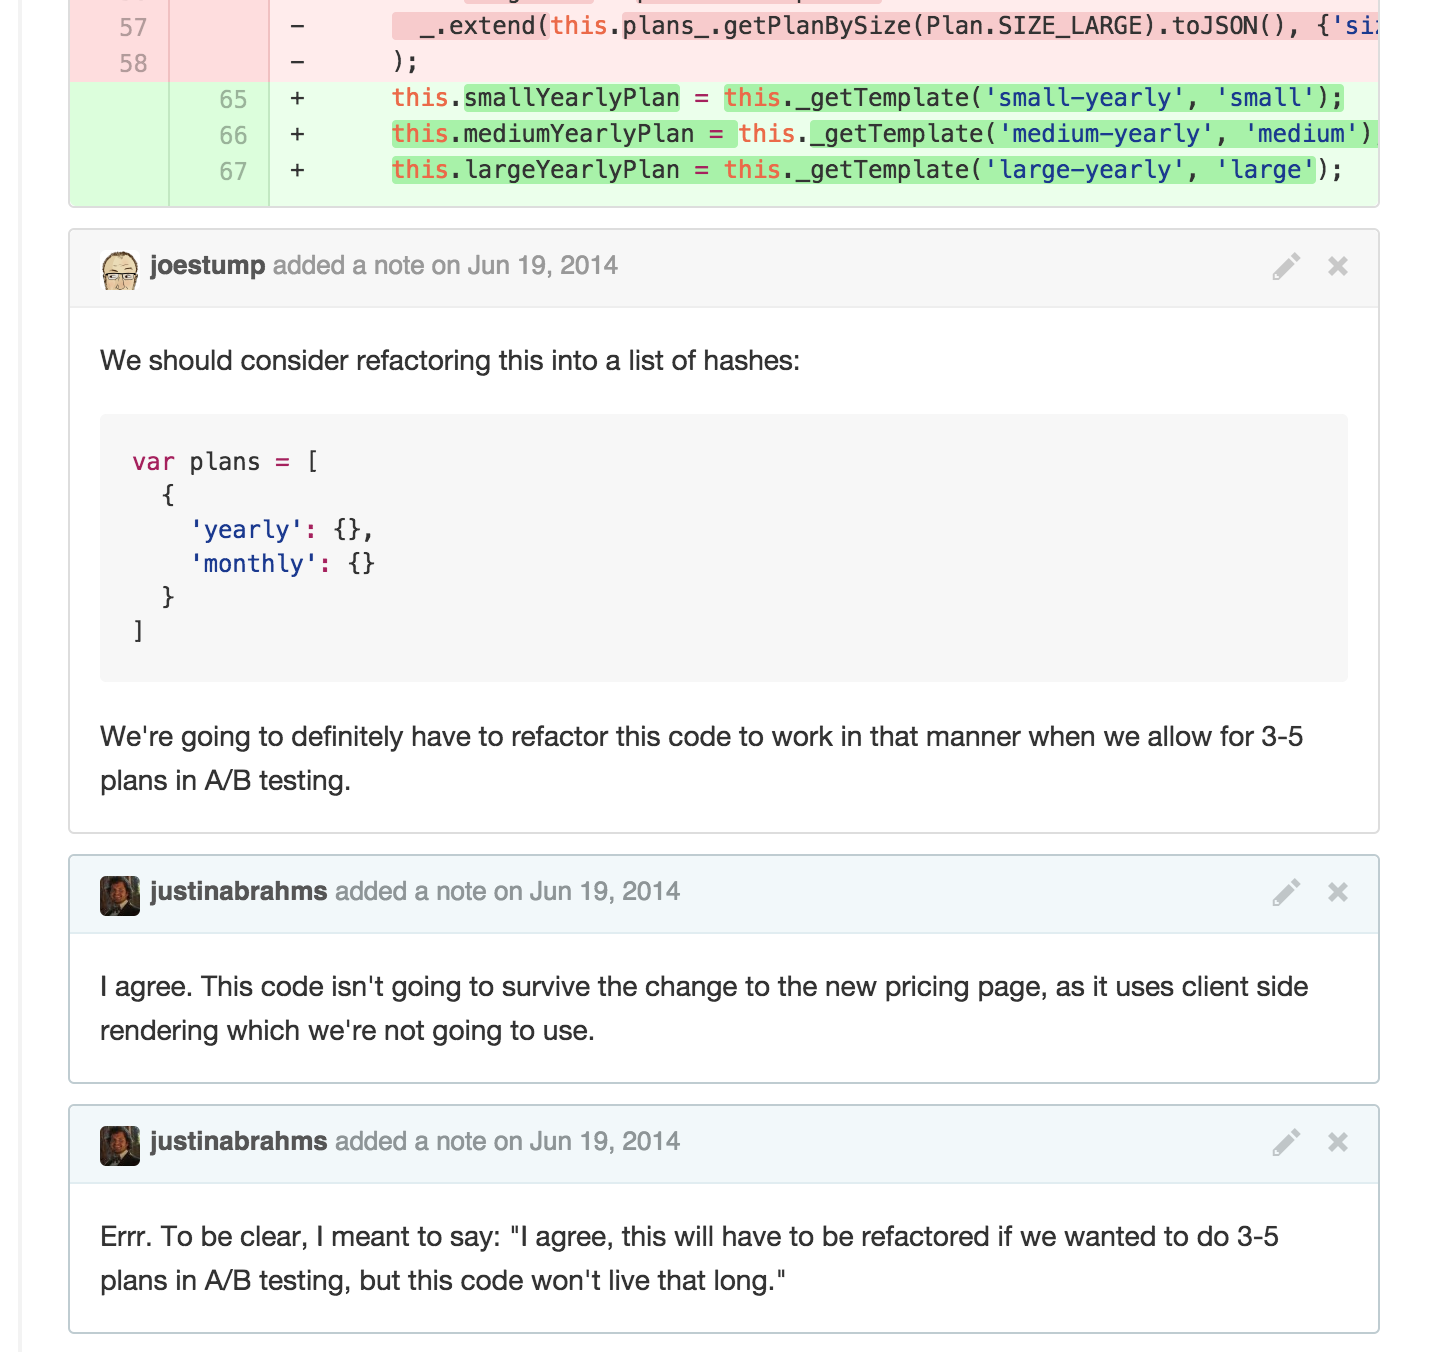Edit joestump's note with pencil icon

click(1286, 266)
